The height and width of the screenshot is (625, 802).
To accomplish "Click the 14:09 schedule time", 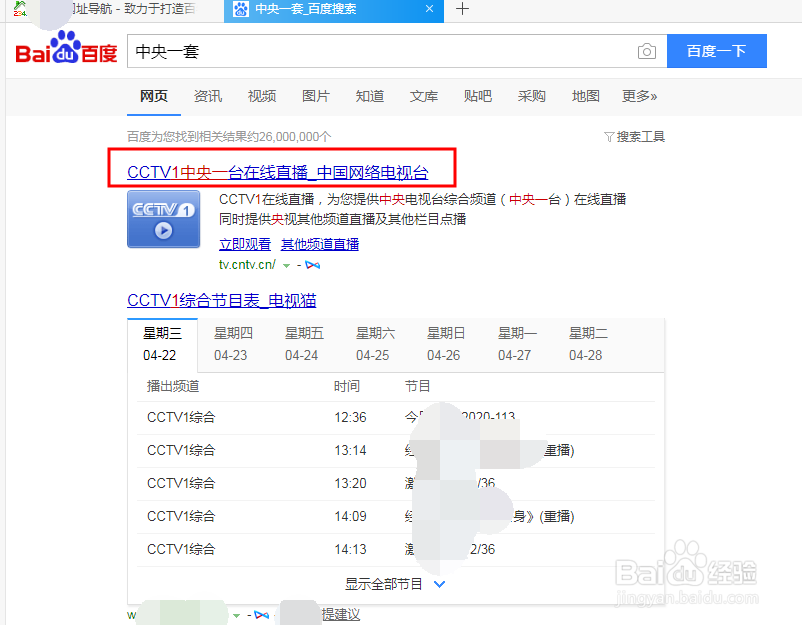I will click(x=350, y=516).
